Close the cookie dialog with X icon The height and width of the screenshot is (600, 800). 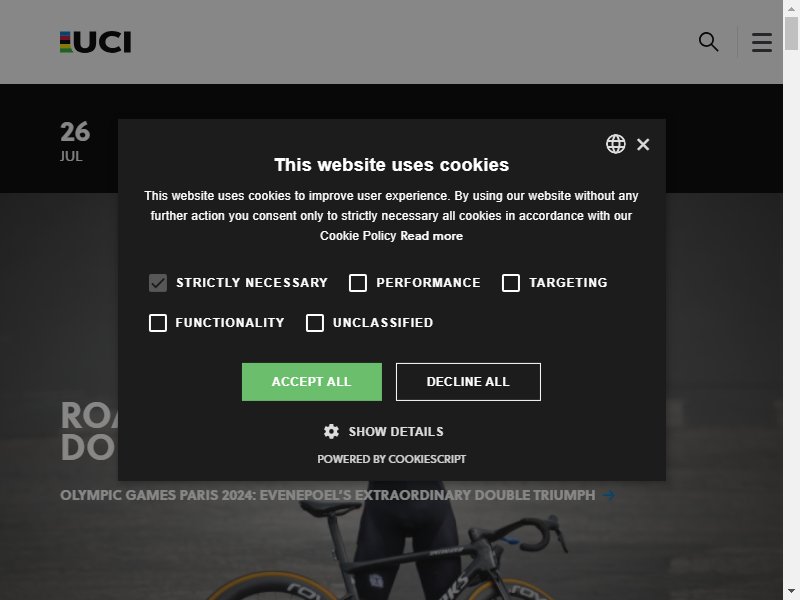pyautogui.click(x=643, y=144)
